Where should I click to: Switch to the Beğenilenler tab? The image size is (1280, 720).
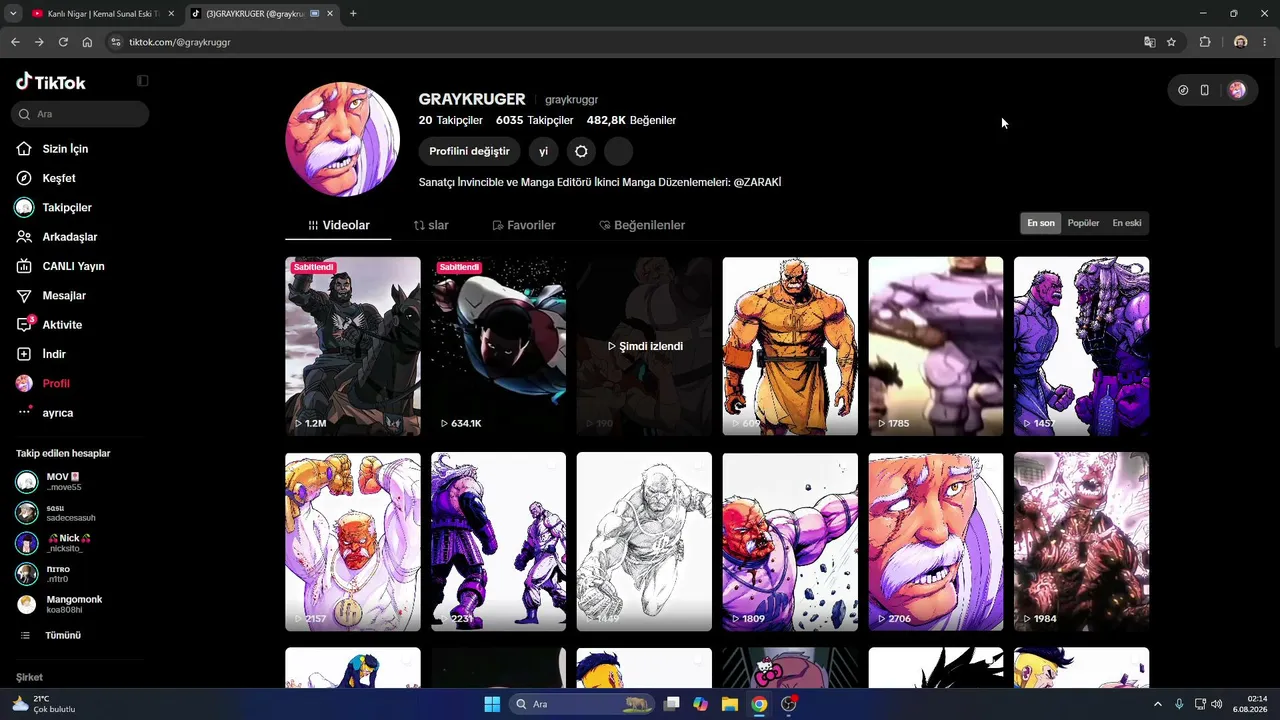(642, 225)
